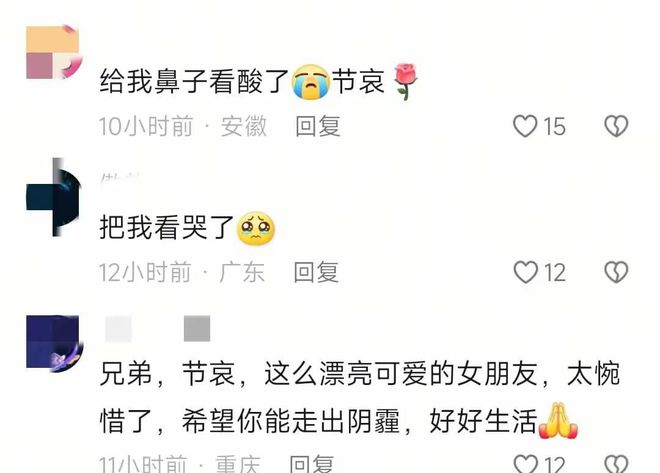Reply to the 10小时前 Anhui comment

(x=318, y=126)
